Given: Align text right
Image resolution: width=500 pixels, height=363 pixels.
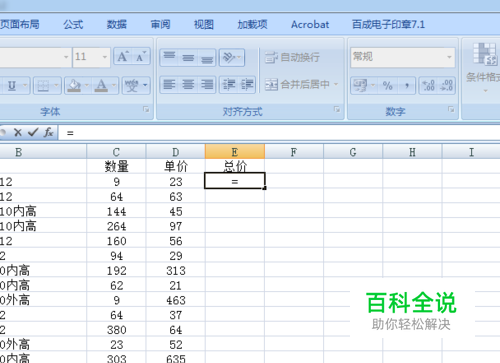Looking at the screenshot, I should 207,85.
